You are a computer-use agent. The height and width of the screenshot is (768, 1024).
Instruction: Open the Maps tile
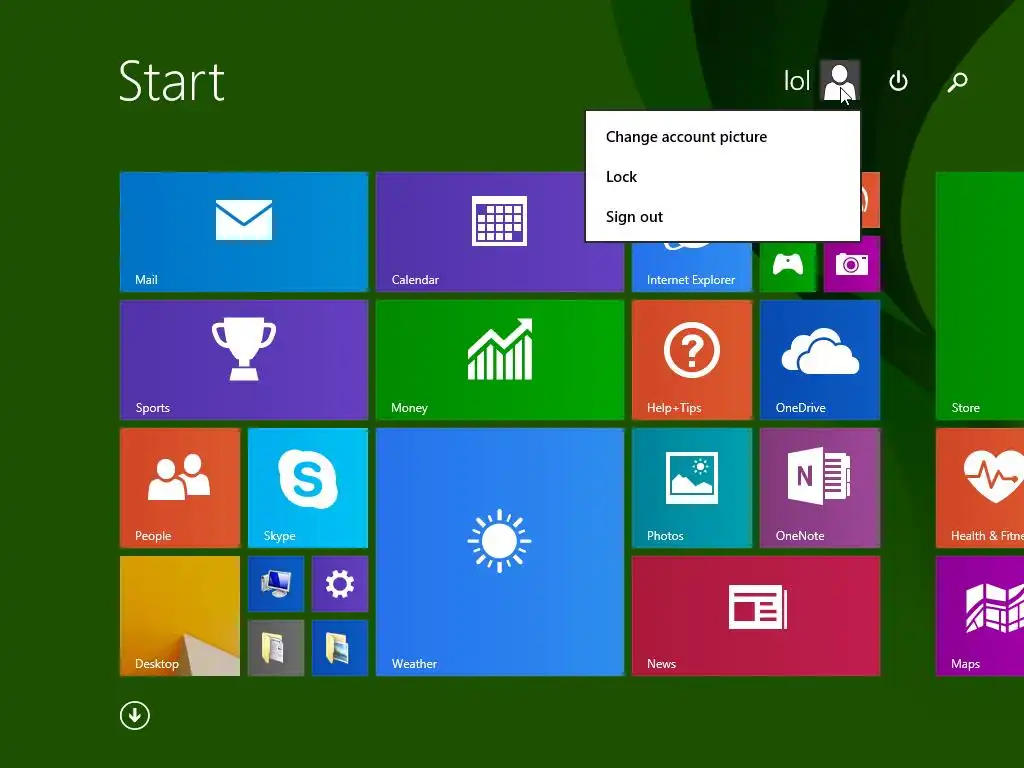pyautogui.click(x=980, y=616)
